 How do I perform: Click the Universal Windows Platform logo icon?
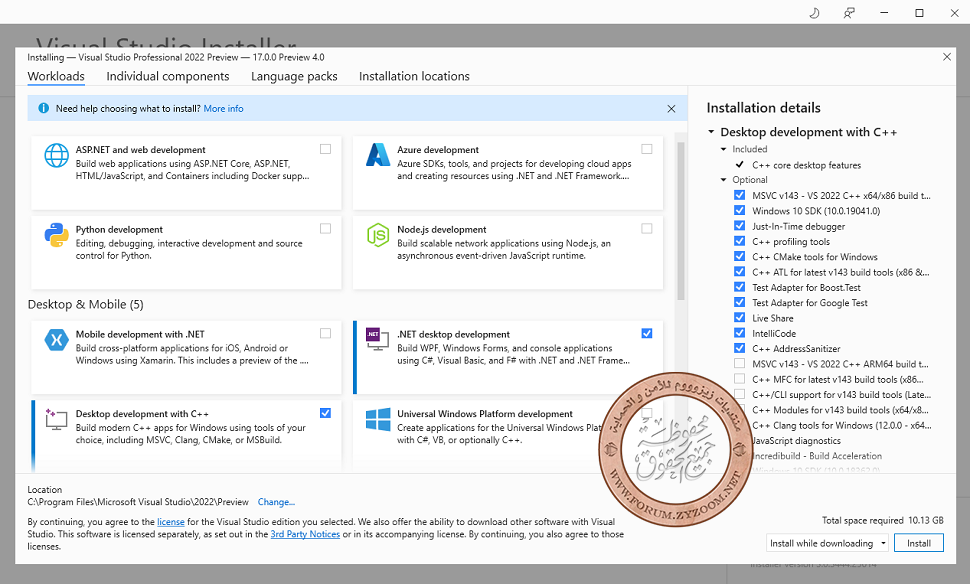click(x=377, y=419)
